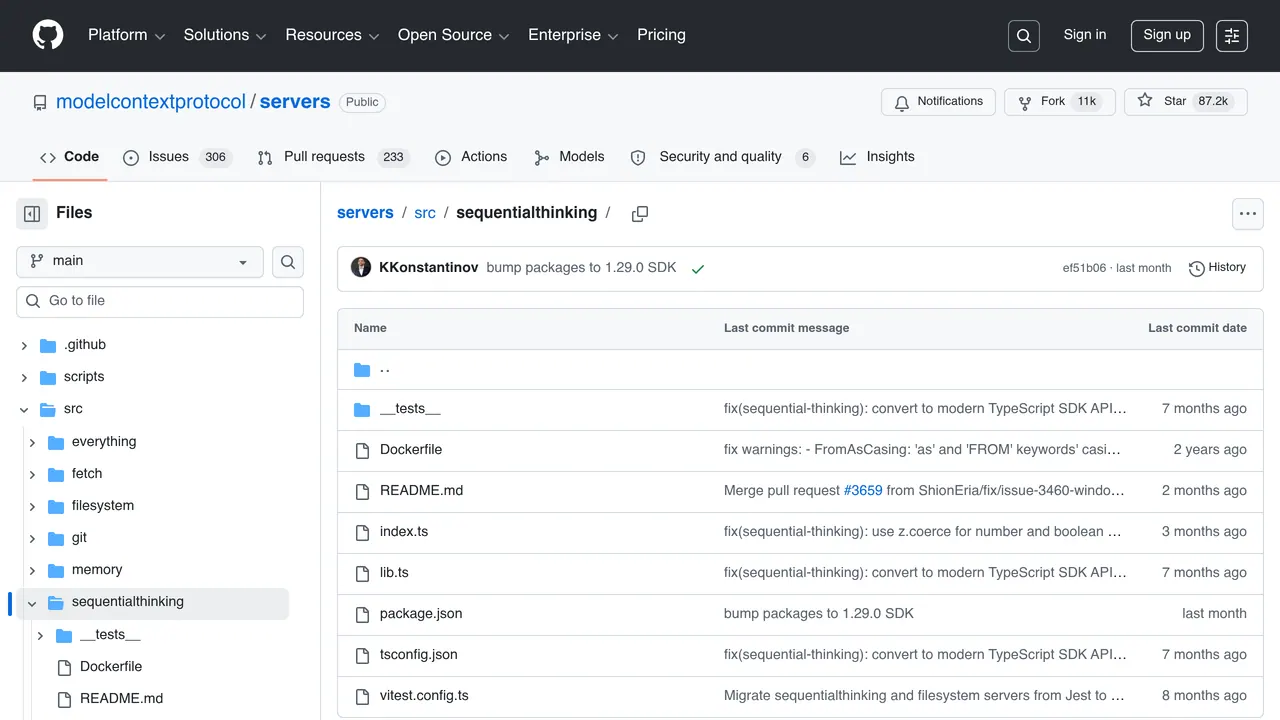
Task: Copy the path using copy icon
Action: (640, 214)
